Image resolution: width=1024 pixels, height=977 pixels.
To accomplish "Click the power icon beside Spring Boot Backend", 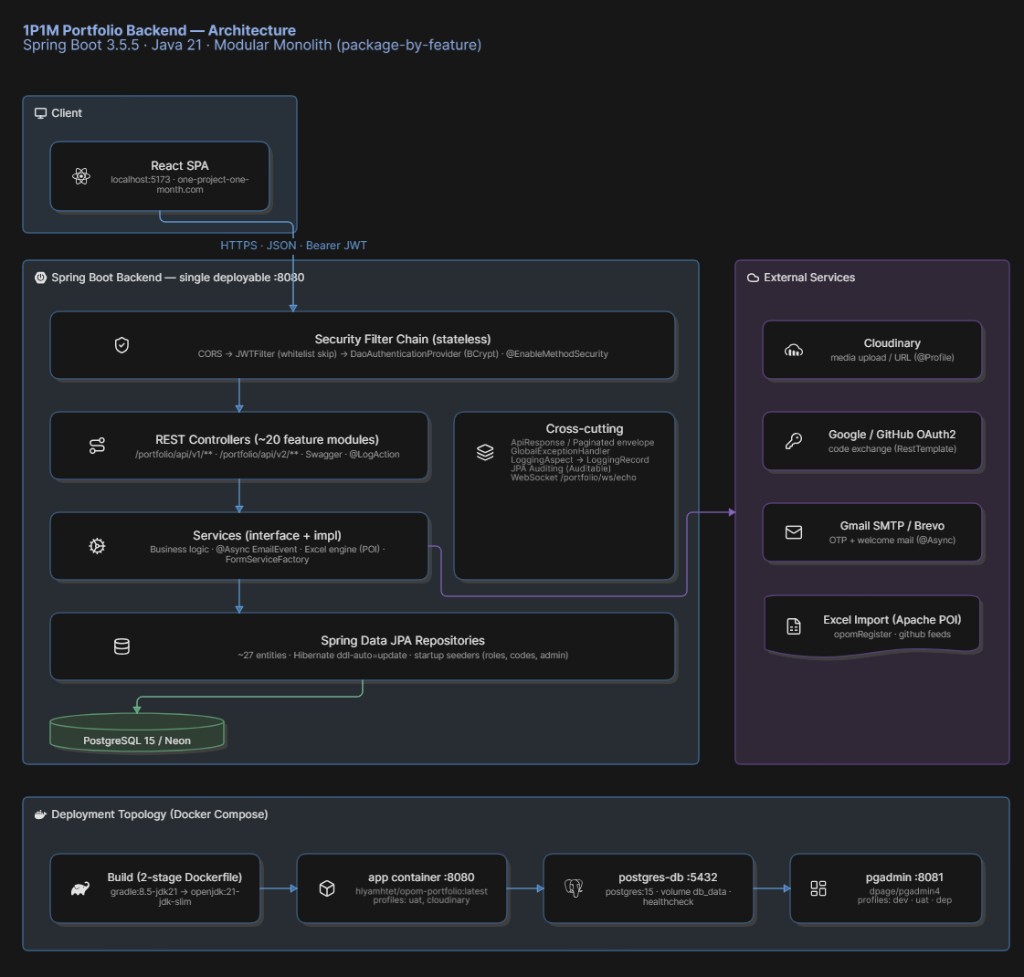I will click(x=40, y=278).
